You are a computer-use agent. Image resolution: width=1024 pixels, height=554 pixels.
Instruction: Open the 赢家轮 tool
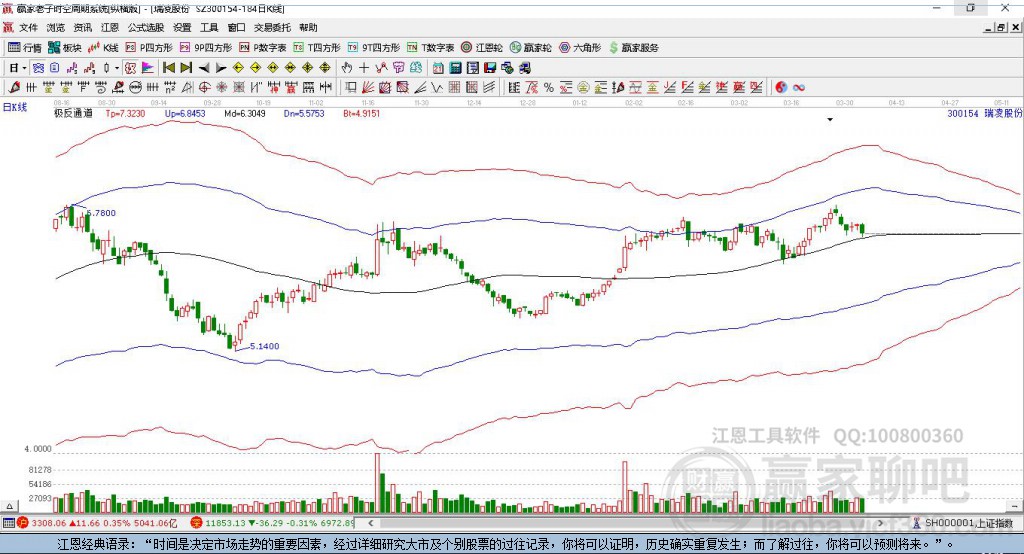[x=531, y=48]
